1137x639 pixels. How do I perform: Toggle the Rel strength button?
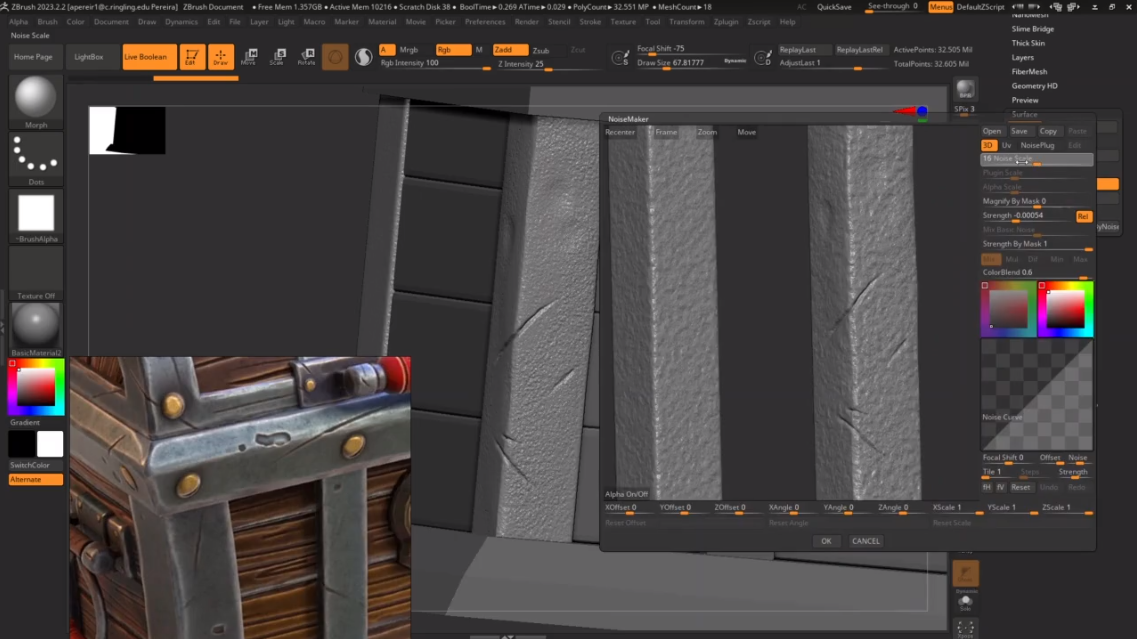click(x=1083, y=216)
